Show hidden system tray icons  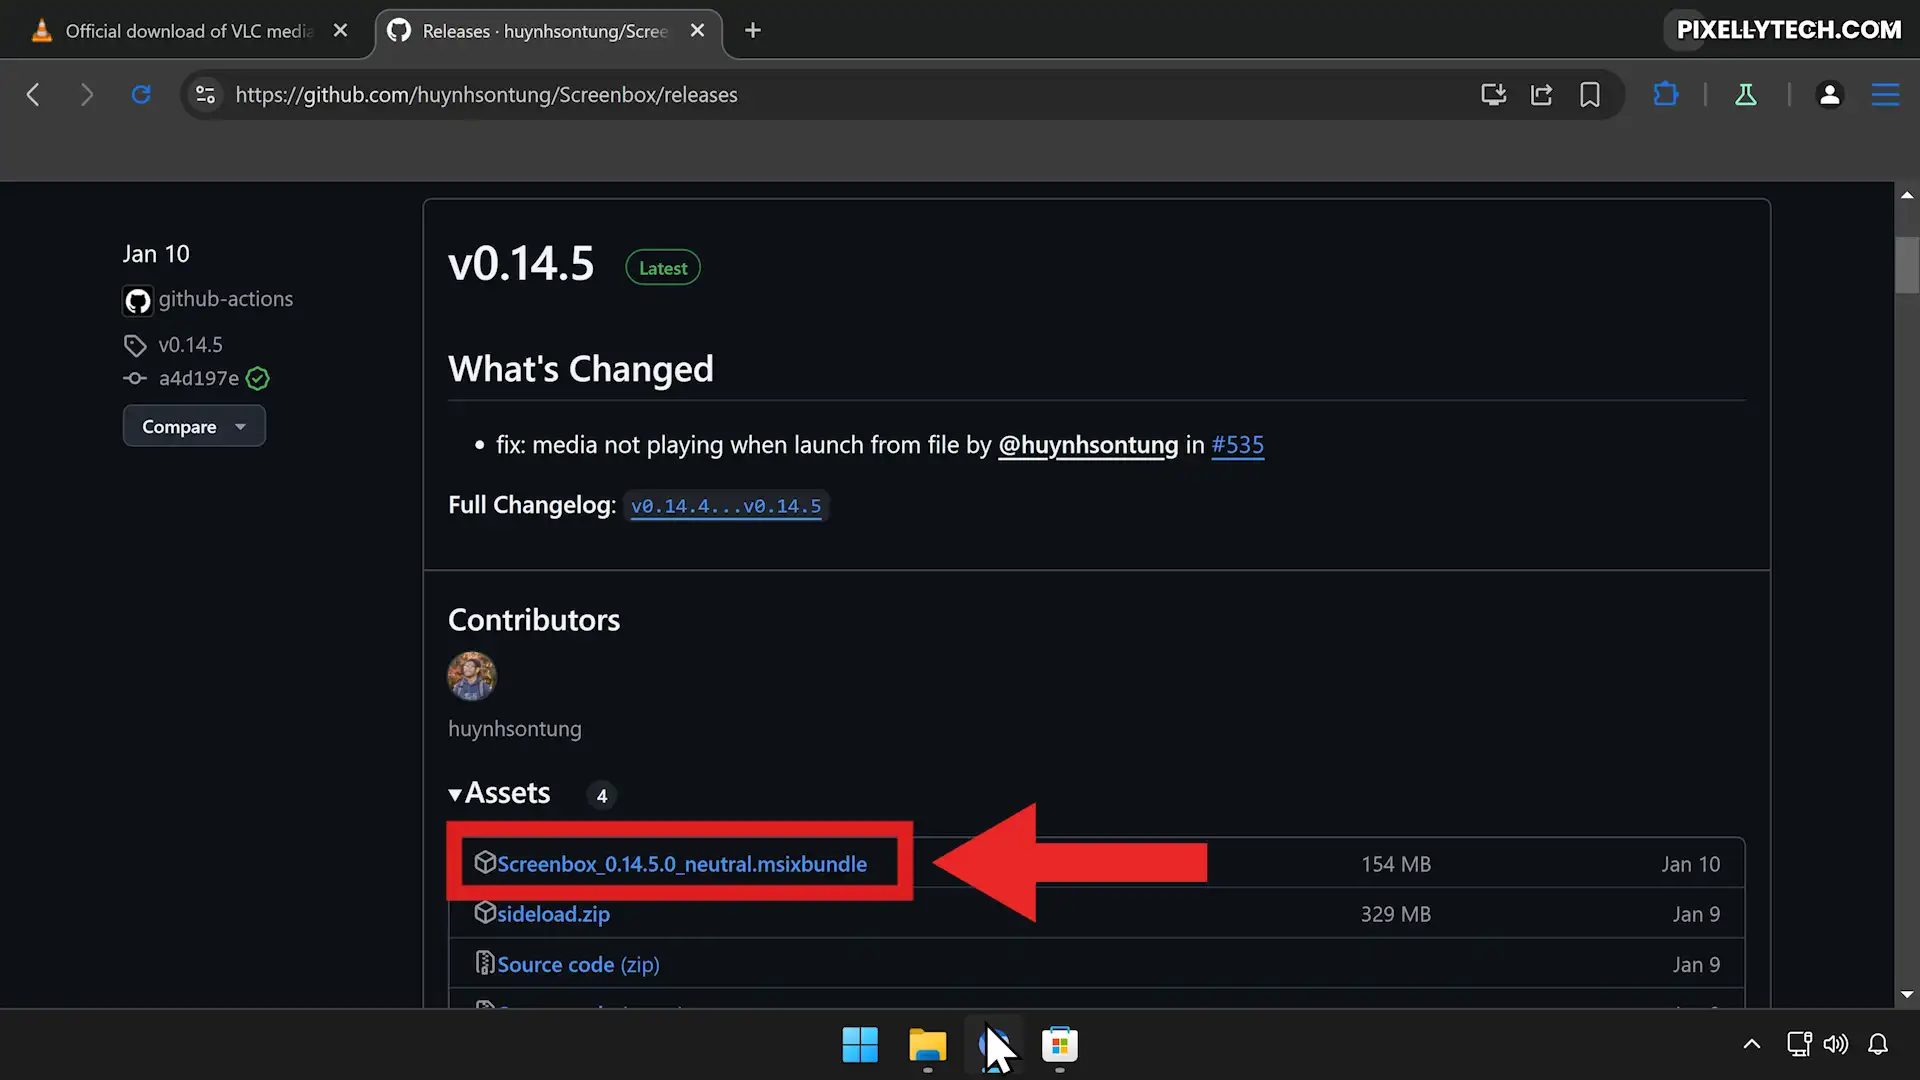coord(1751,1045)
